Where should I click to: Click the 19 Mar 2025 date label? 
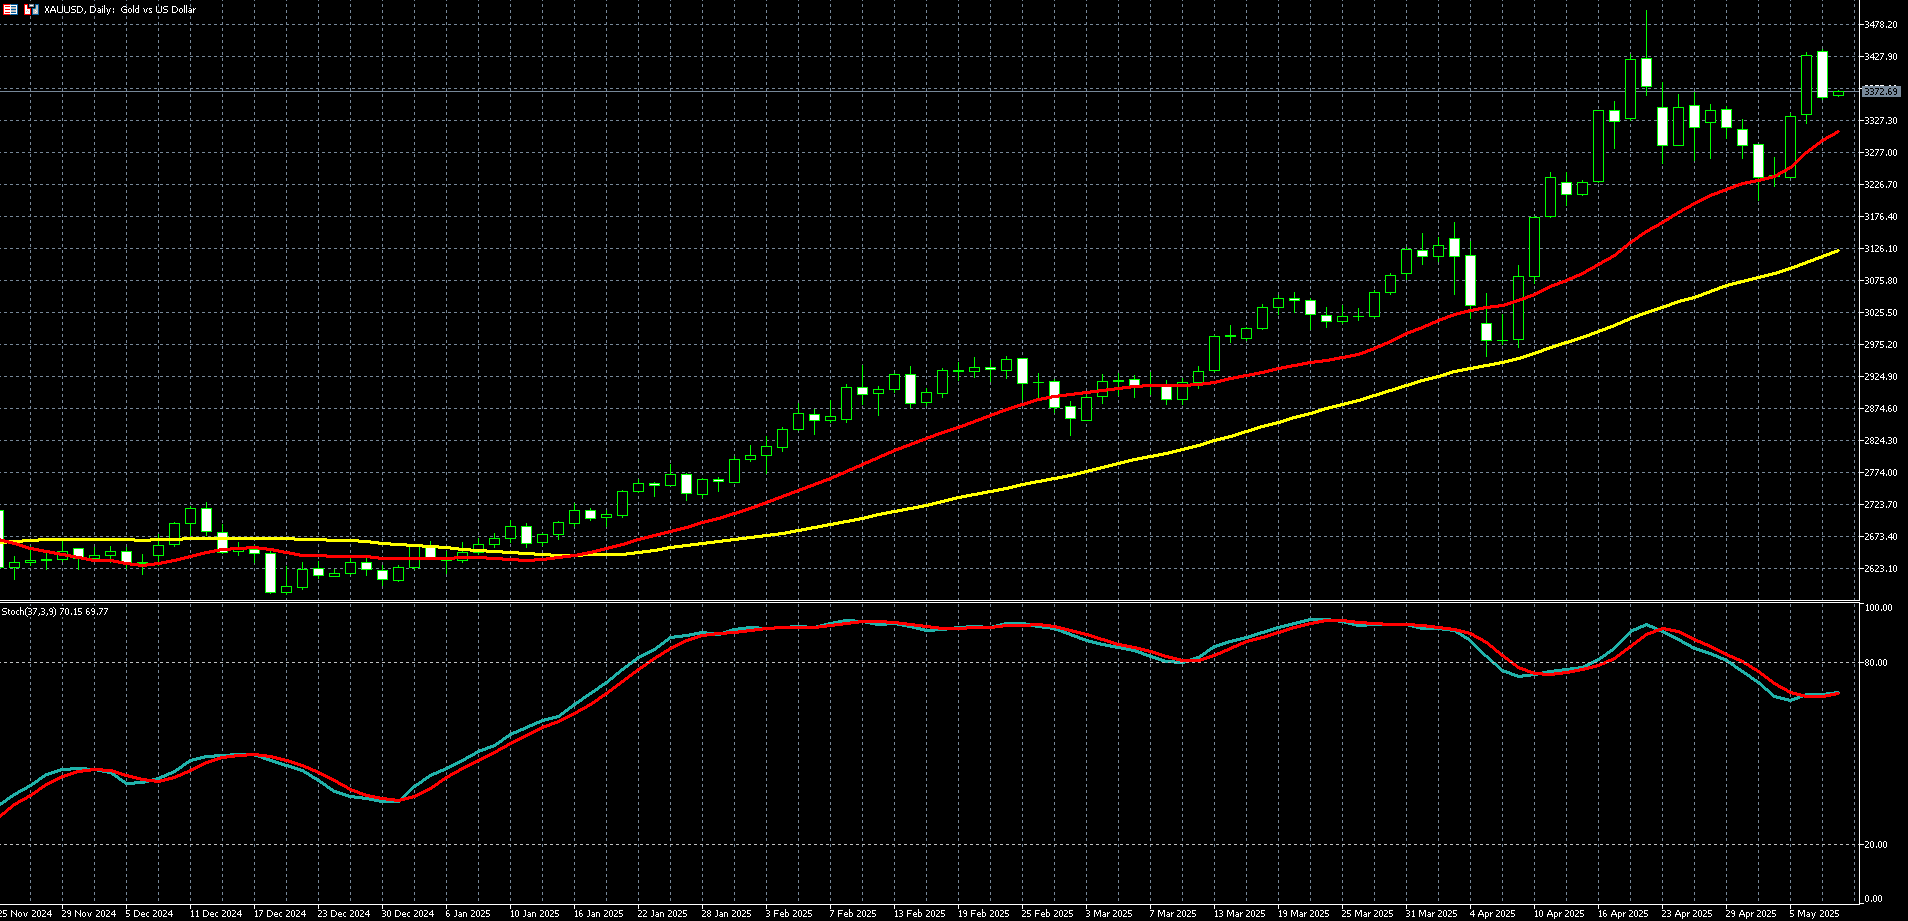[1302, 913]
